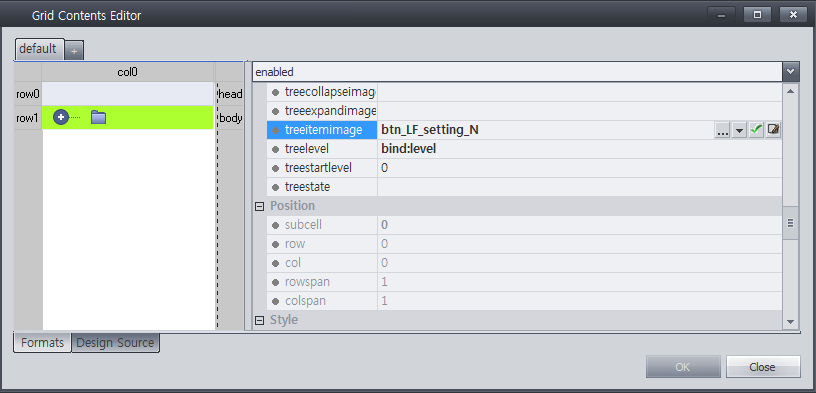Switch to the Design Source tab
Screen dimensions: 816x393
click(x=115, y=343)
